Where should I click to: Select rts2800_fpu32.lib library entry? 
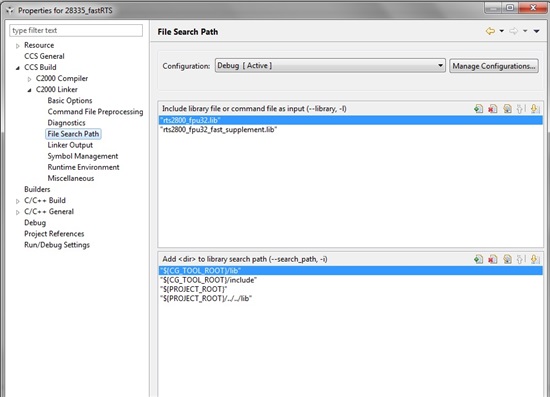point(350,120)
